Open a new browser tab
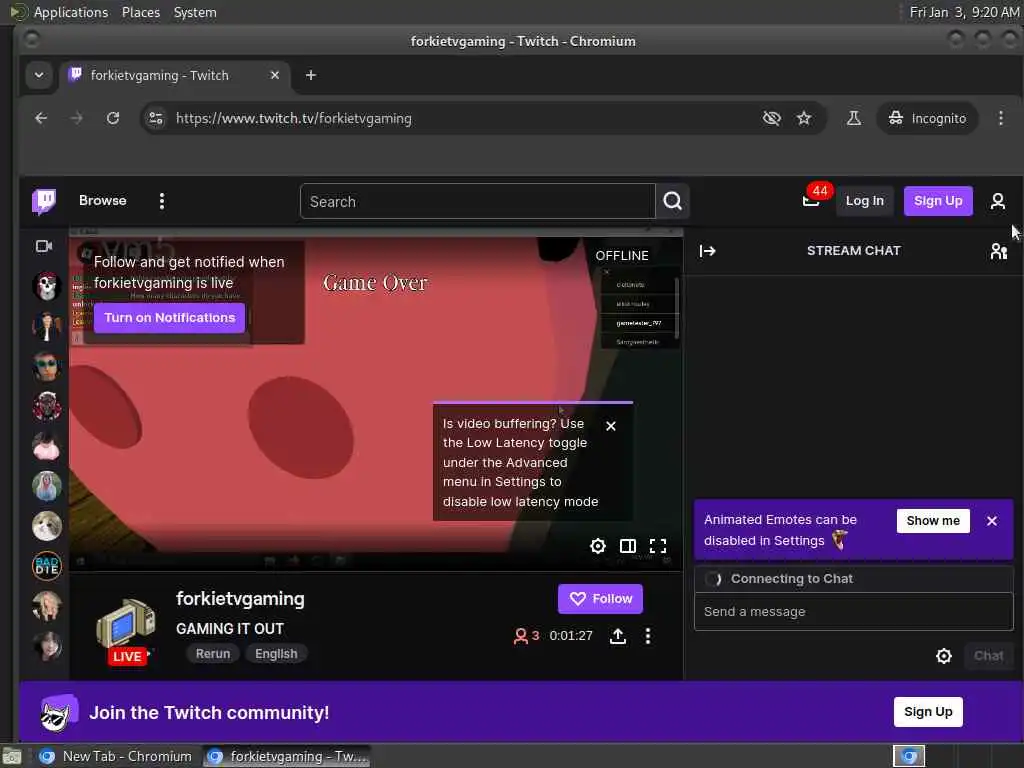The image size is (1024, 768). pyautogui.click(x=311, y=75)
